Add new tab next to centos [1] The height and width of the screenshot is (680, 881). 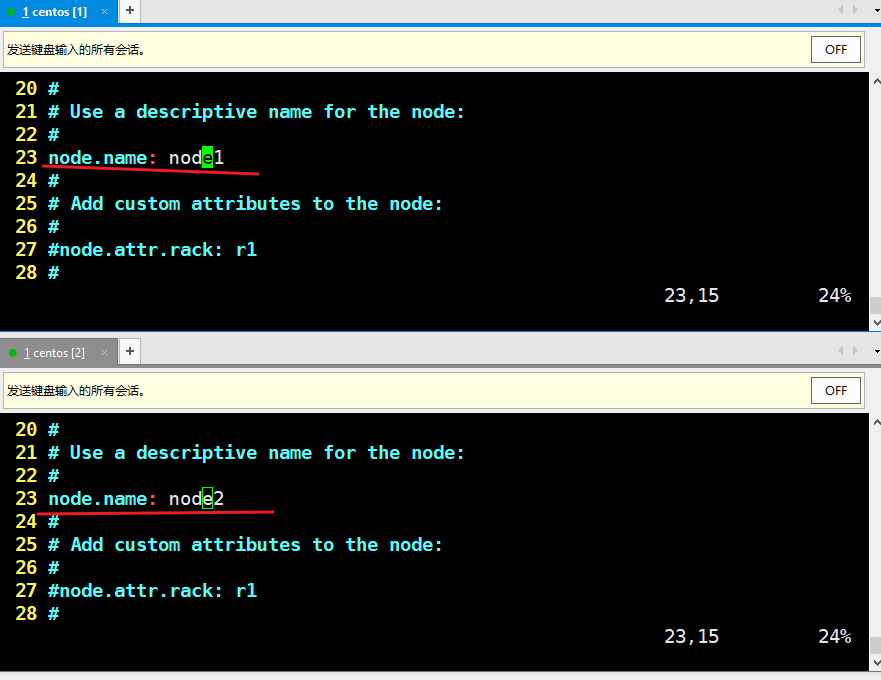click(130, 11)
